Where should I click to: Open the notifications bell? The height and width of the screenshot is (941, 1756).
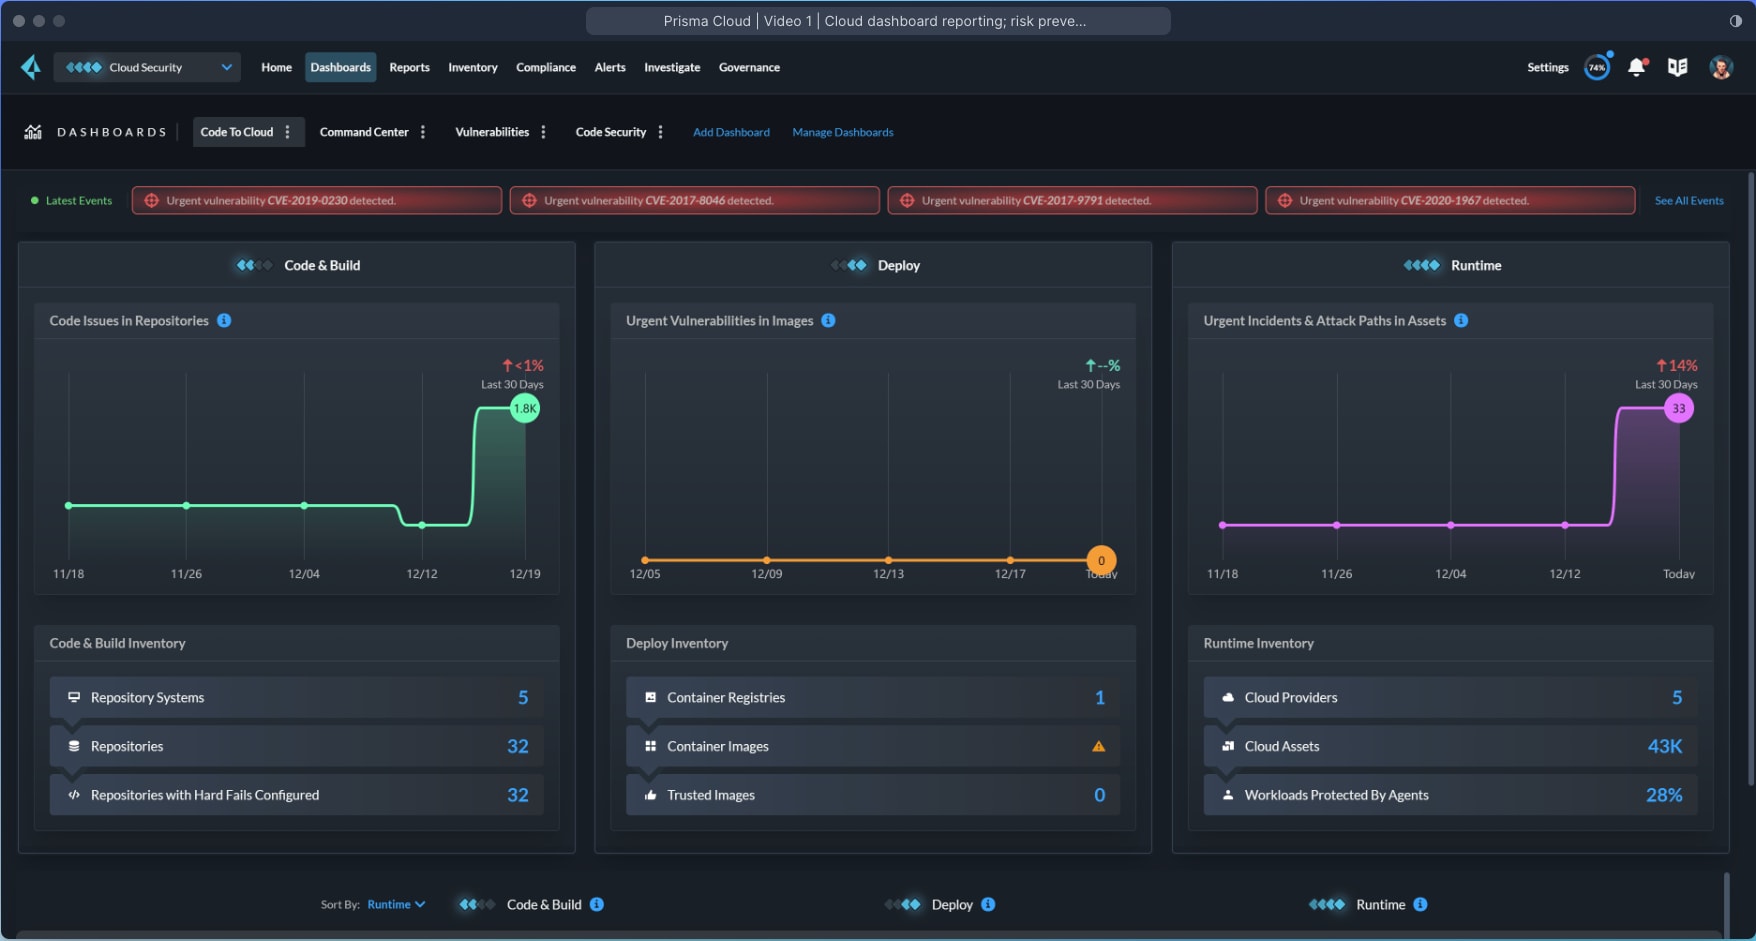coord(1637,67)
